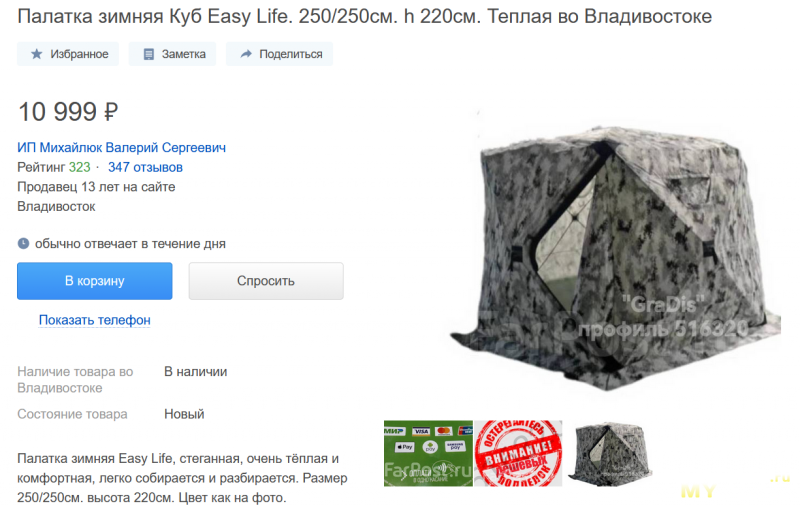Open the red Внимание warning stamp thumbnail

[518, 453]
